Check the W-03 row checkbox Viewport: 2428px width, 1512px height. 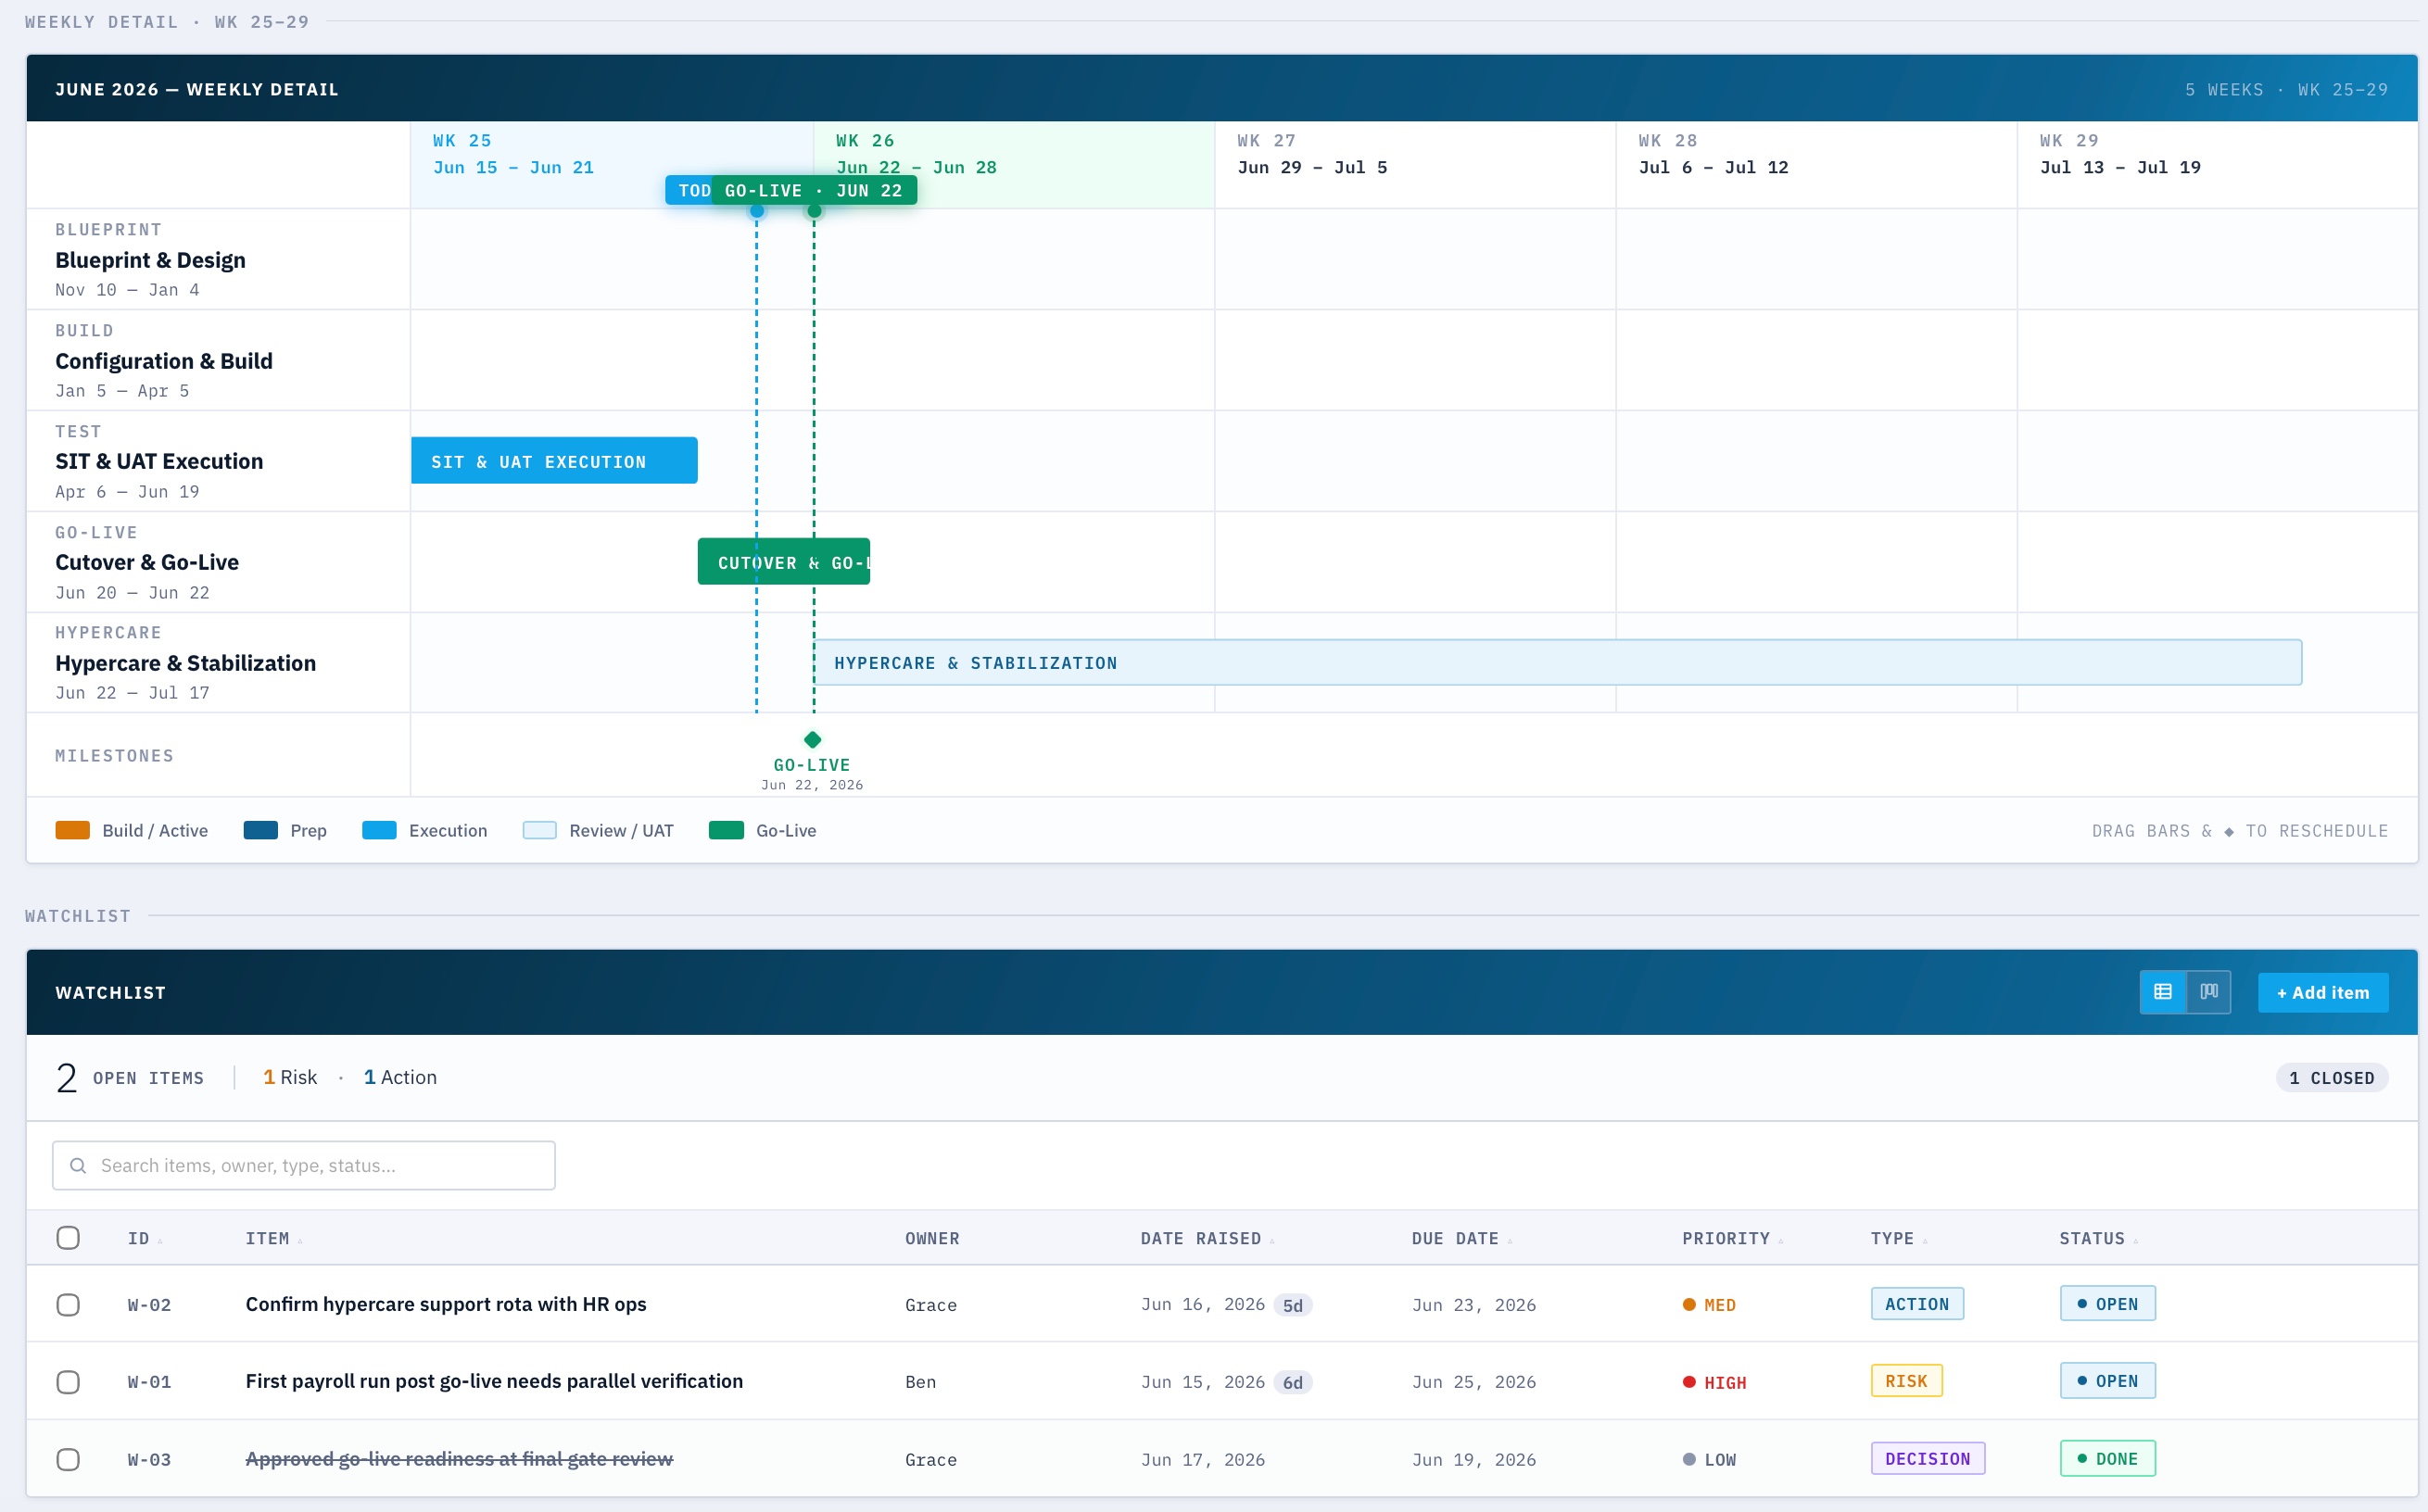point(68,1460)
